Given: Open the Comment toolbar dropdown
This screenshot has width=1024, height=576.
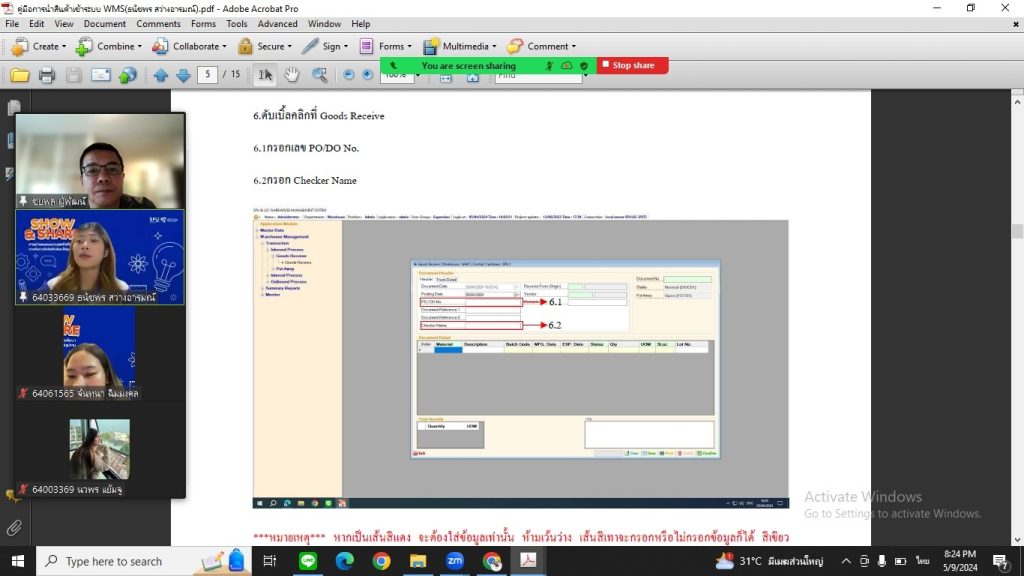Looking at the screenshot, I should click(x=541, y=46).
